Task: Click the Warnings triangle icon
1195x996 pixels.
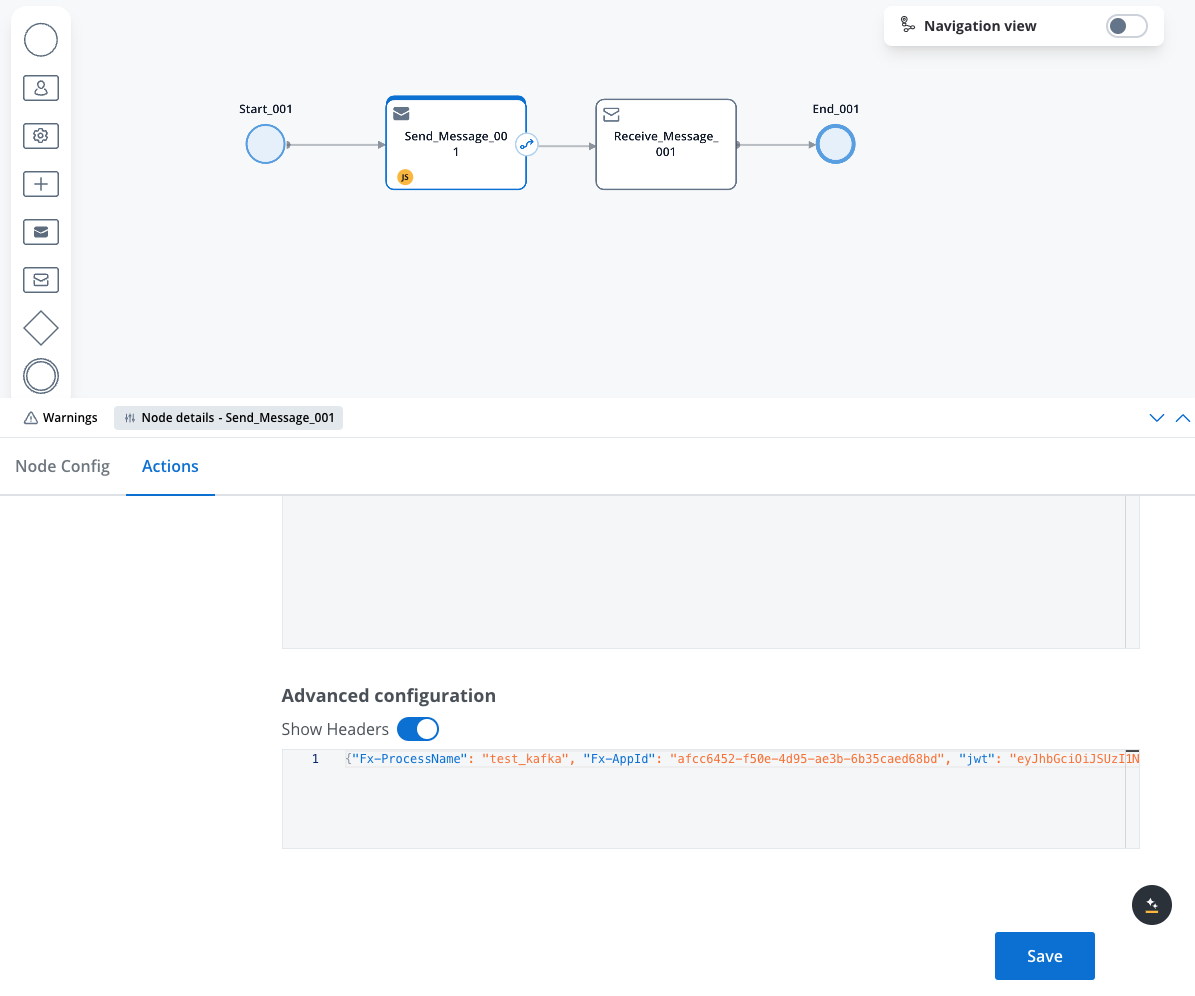Action: (30, 418)
